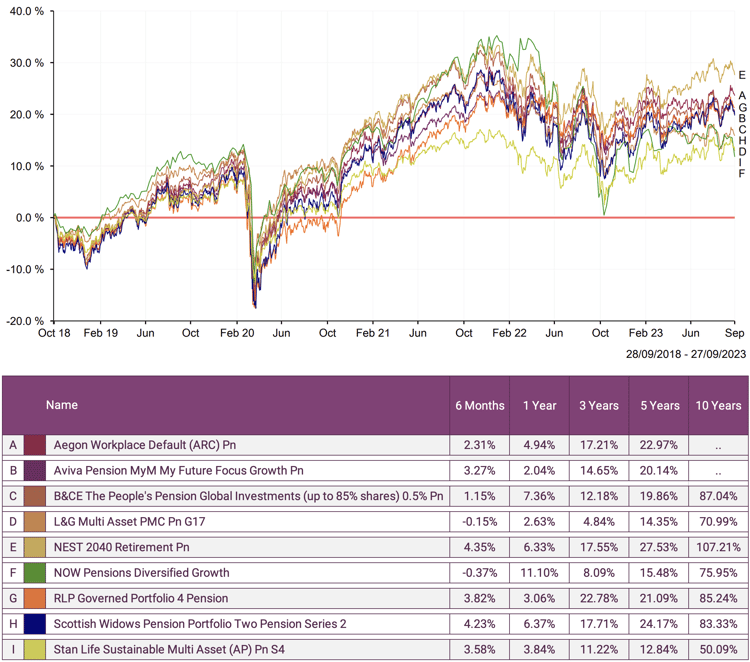Select RLP Governed Portfolio 4 Pension
750x662 pixels.
point(140,599)
